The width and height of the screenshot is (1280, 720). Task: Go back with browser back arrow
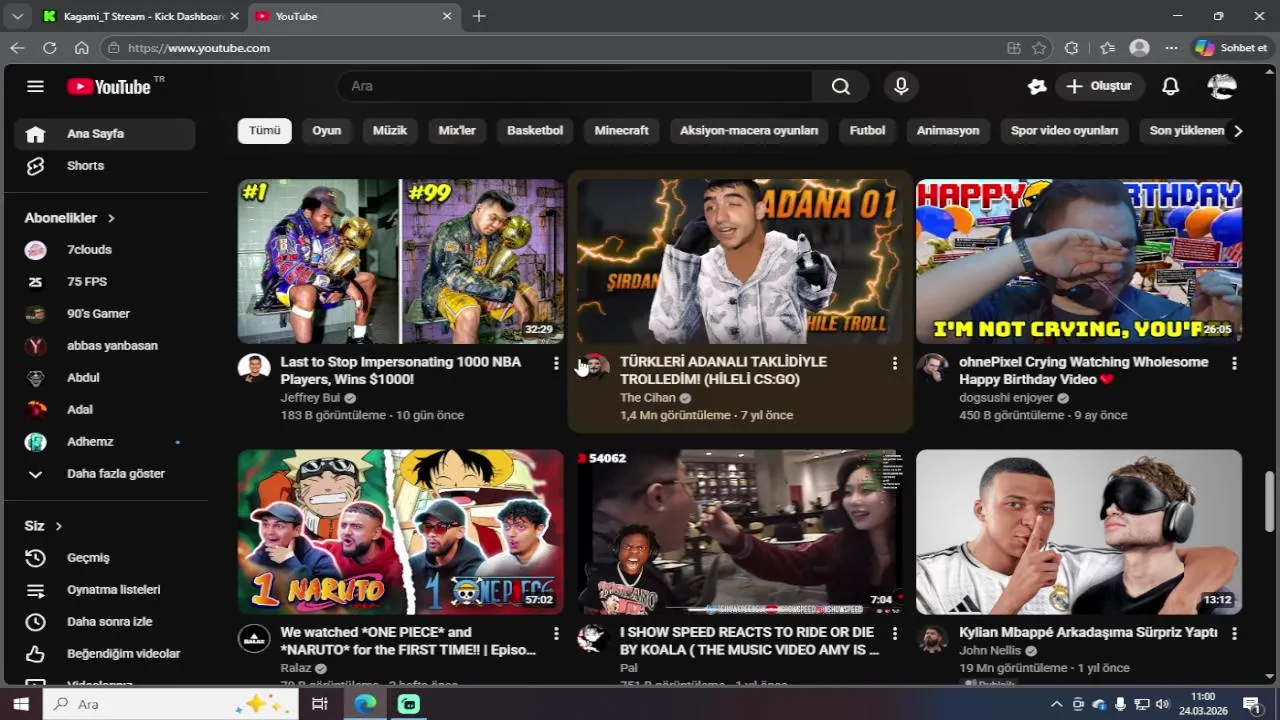17,47
